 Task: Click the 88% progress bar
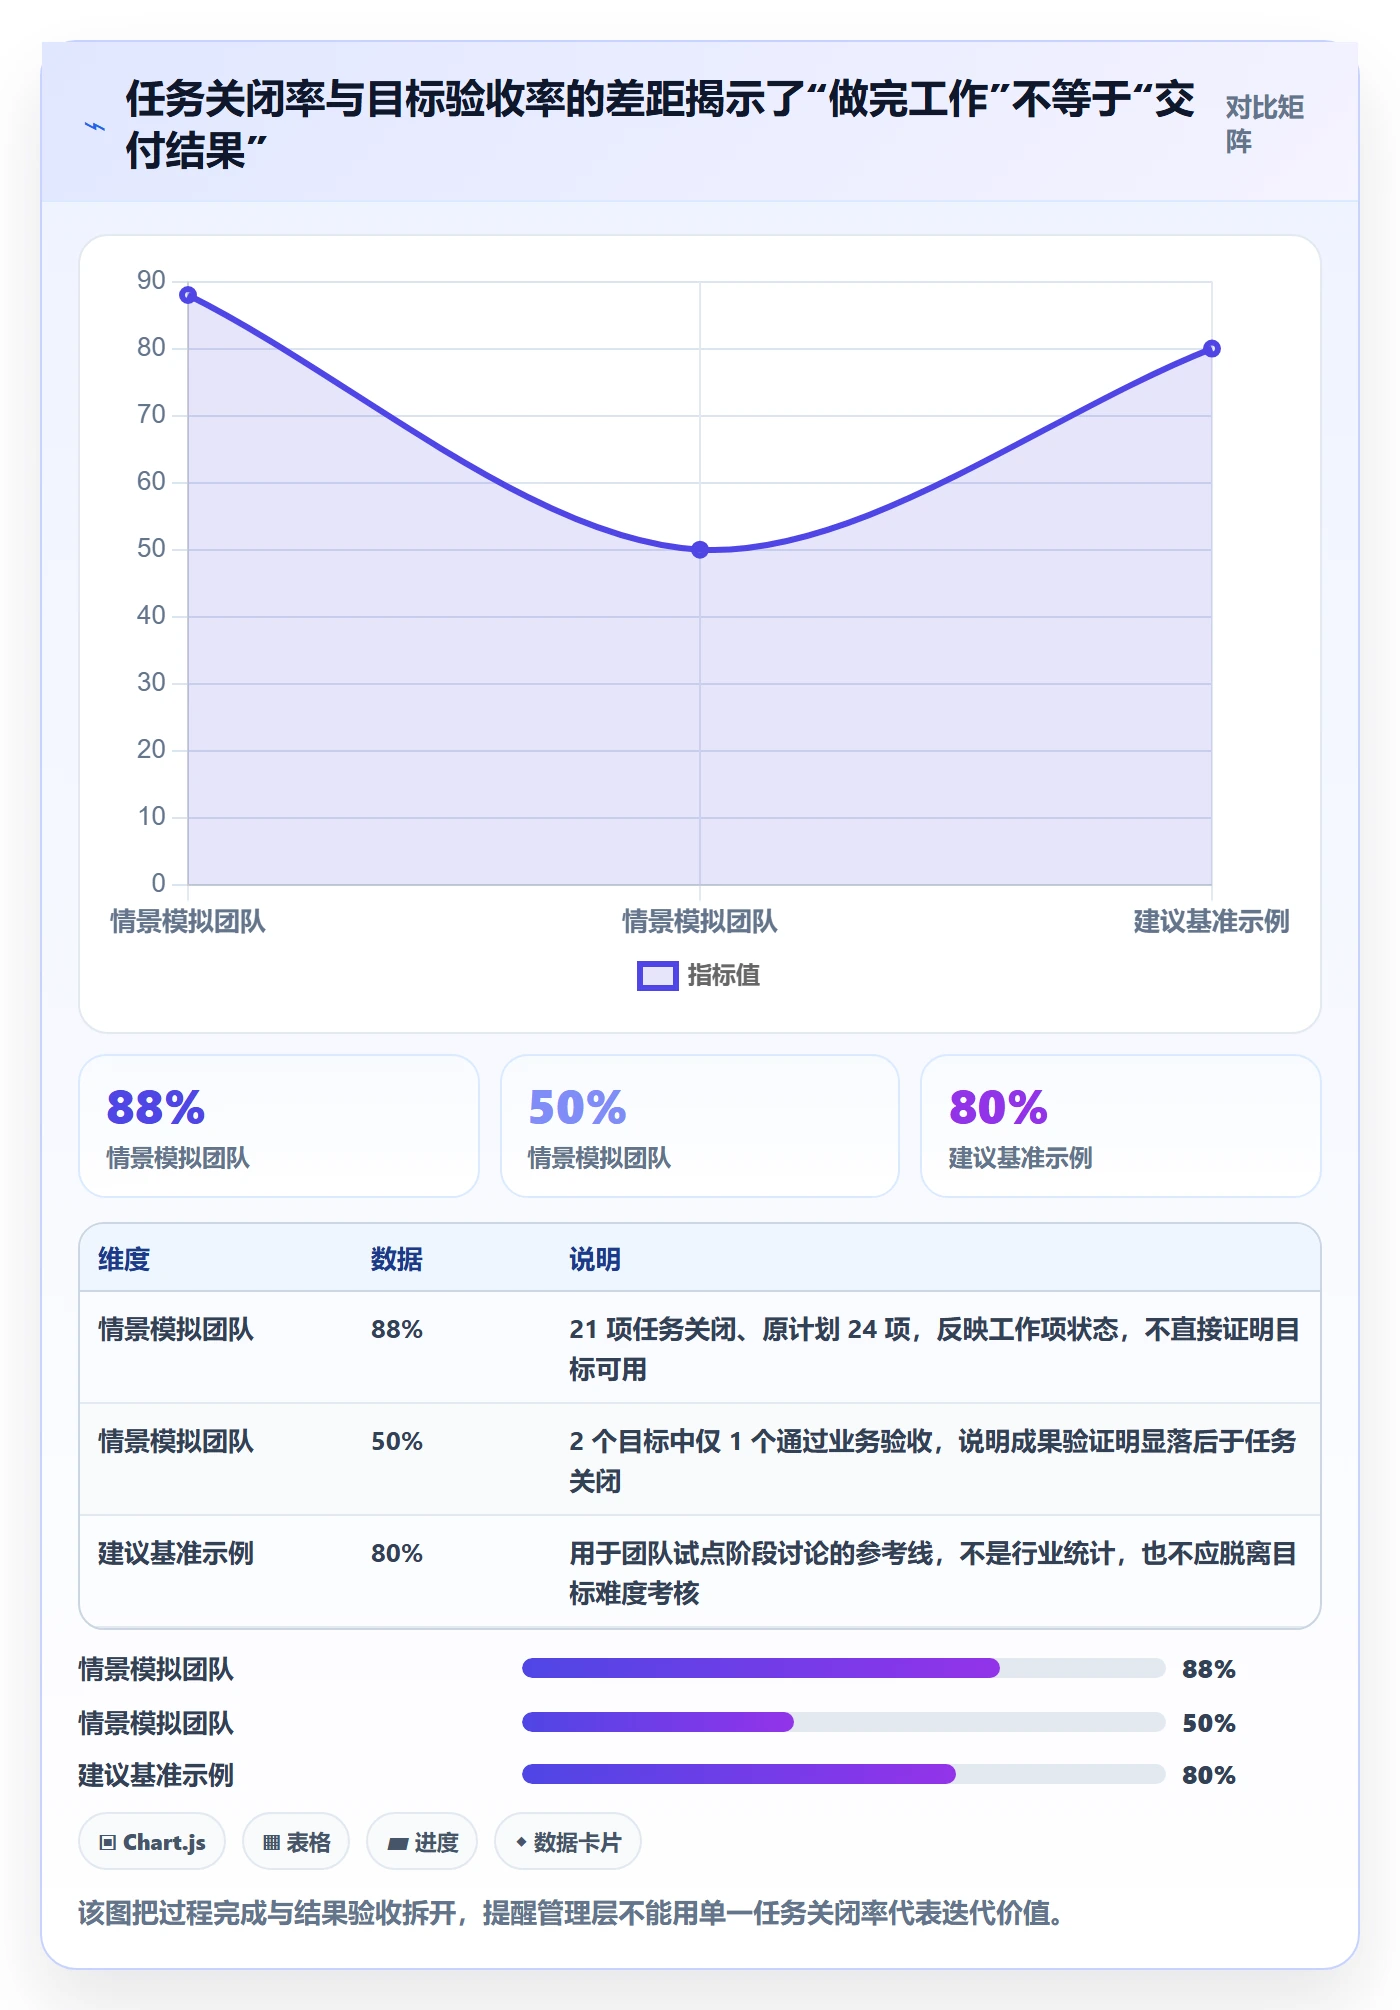843,1668
